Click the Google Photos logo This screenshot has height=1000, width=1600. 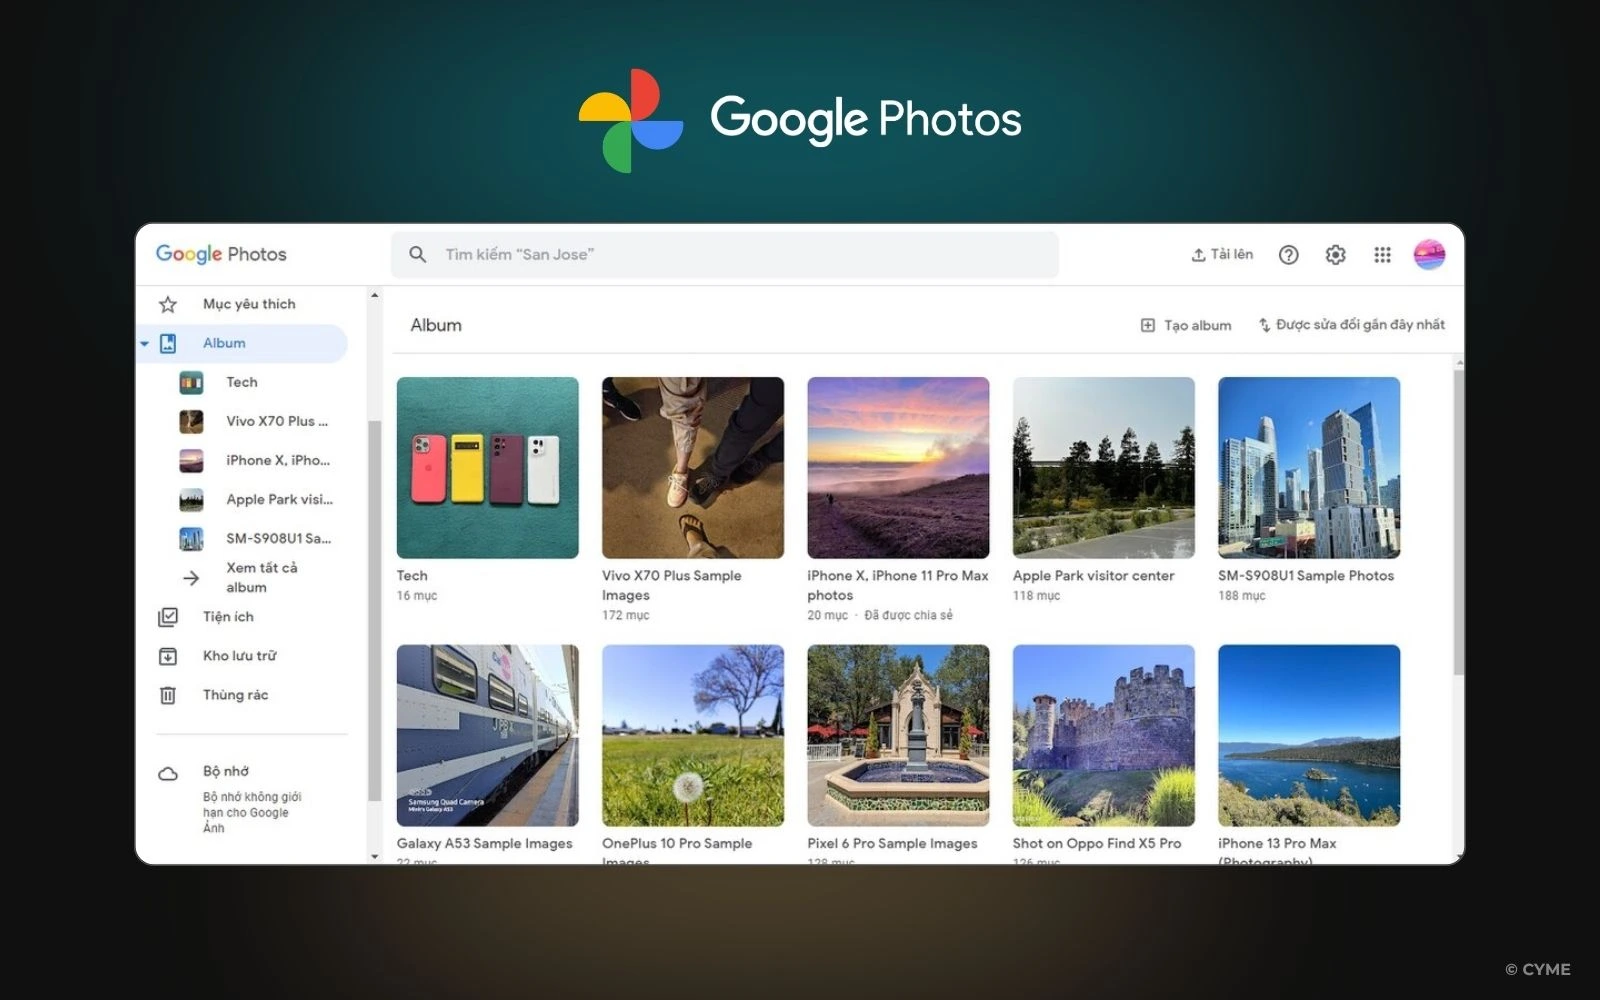point(221,254)
